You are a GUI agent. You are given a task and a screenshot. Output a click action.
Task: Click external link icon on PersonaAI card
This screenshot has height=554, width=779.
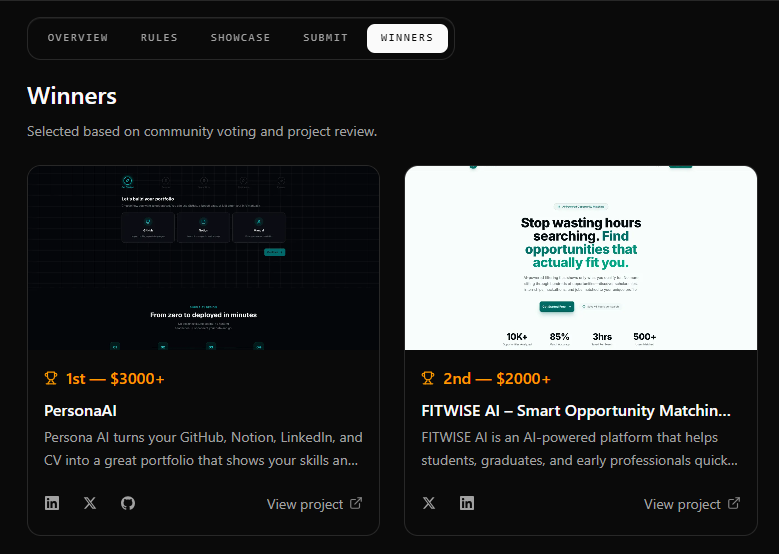pos(356,503)
